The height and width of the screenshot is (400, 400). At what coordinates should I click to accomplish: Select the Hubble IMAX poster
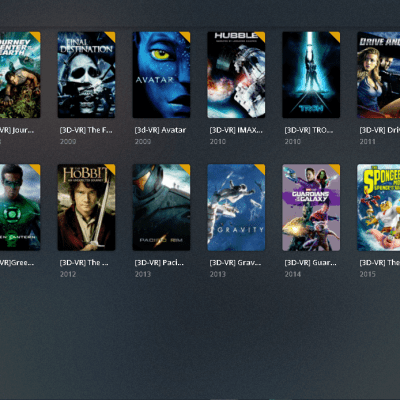coord(236,75)
